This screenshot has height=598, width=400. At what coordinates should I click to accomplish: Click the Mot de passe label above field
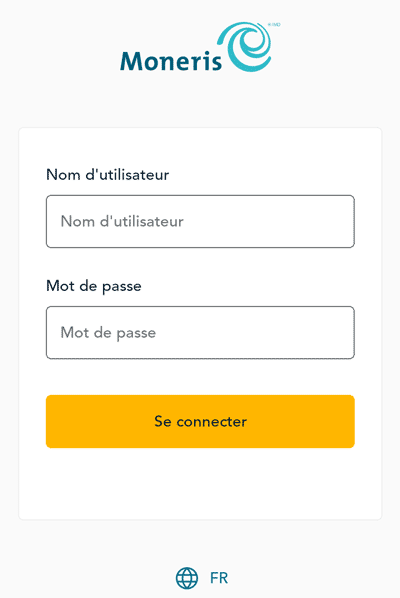(94, 286)
